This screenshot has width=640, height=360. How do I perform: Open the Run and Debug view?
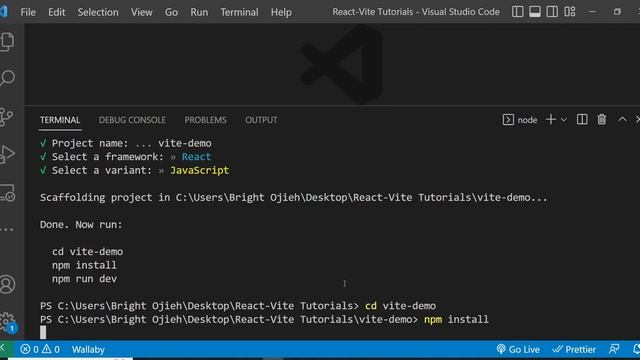click(7, 154)
